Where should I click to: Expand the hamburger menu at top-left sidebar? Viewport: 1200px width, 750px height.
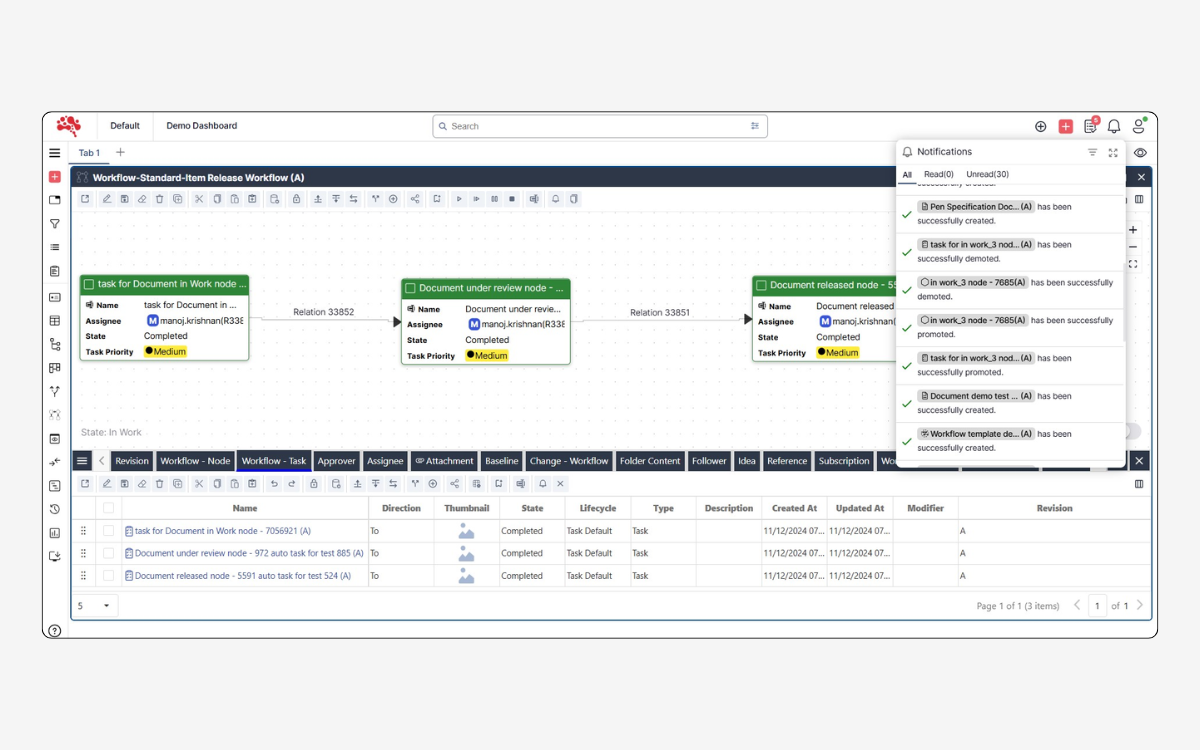[55, 153]
